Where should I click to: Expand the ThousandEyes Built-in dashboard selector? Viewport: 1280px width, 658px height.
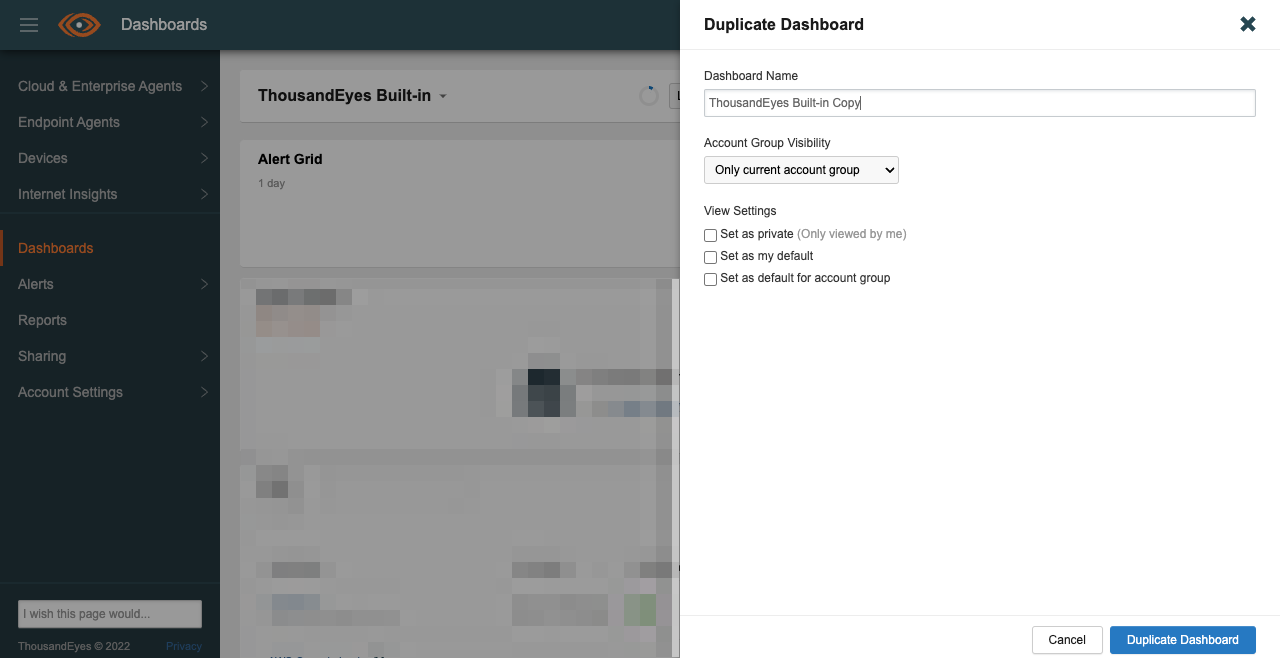pyautogui.click(x=352, y=96)
